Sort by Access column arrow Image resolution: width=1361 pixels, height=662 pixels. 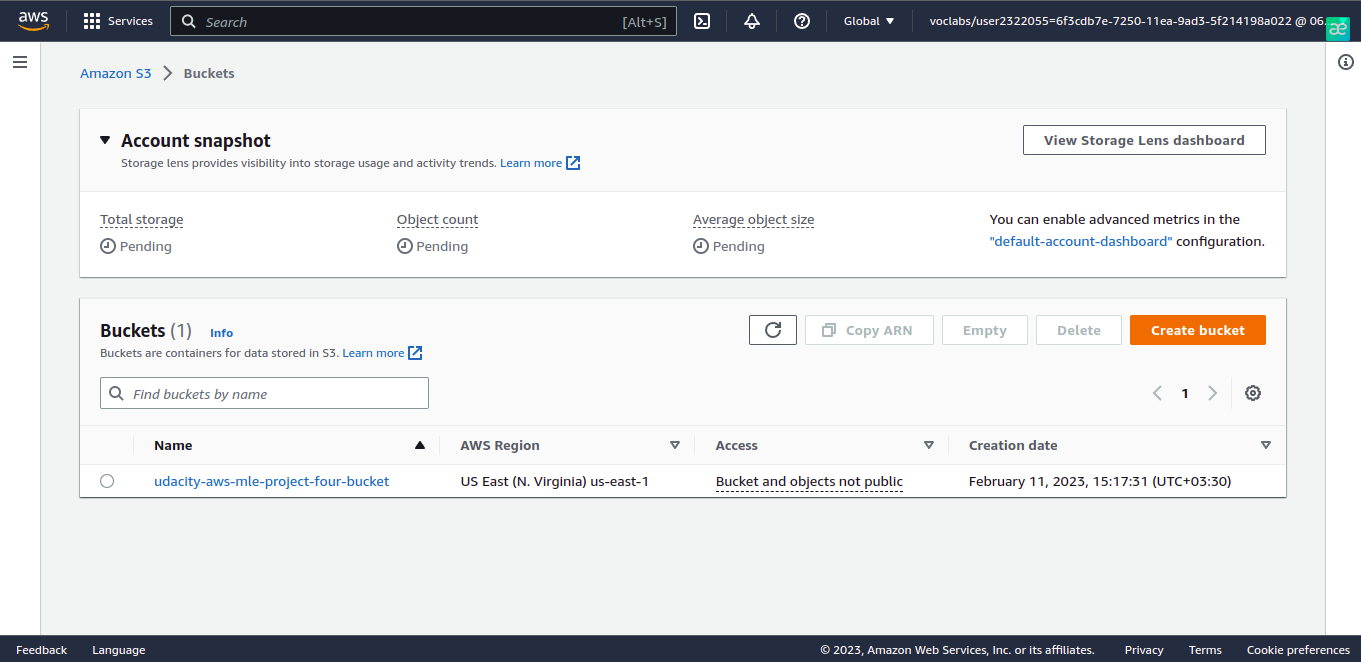click(x=929, y=445)
